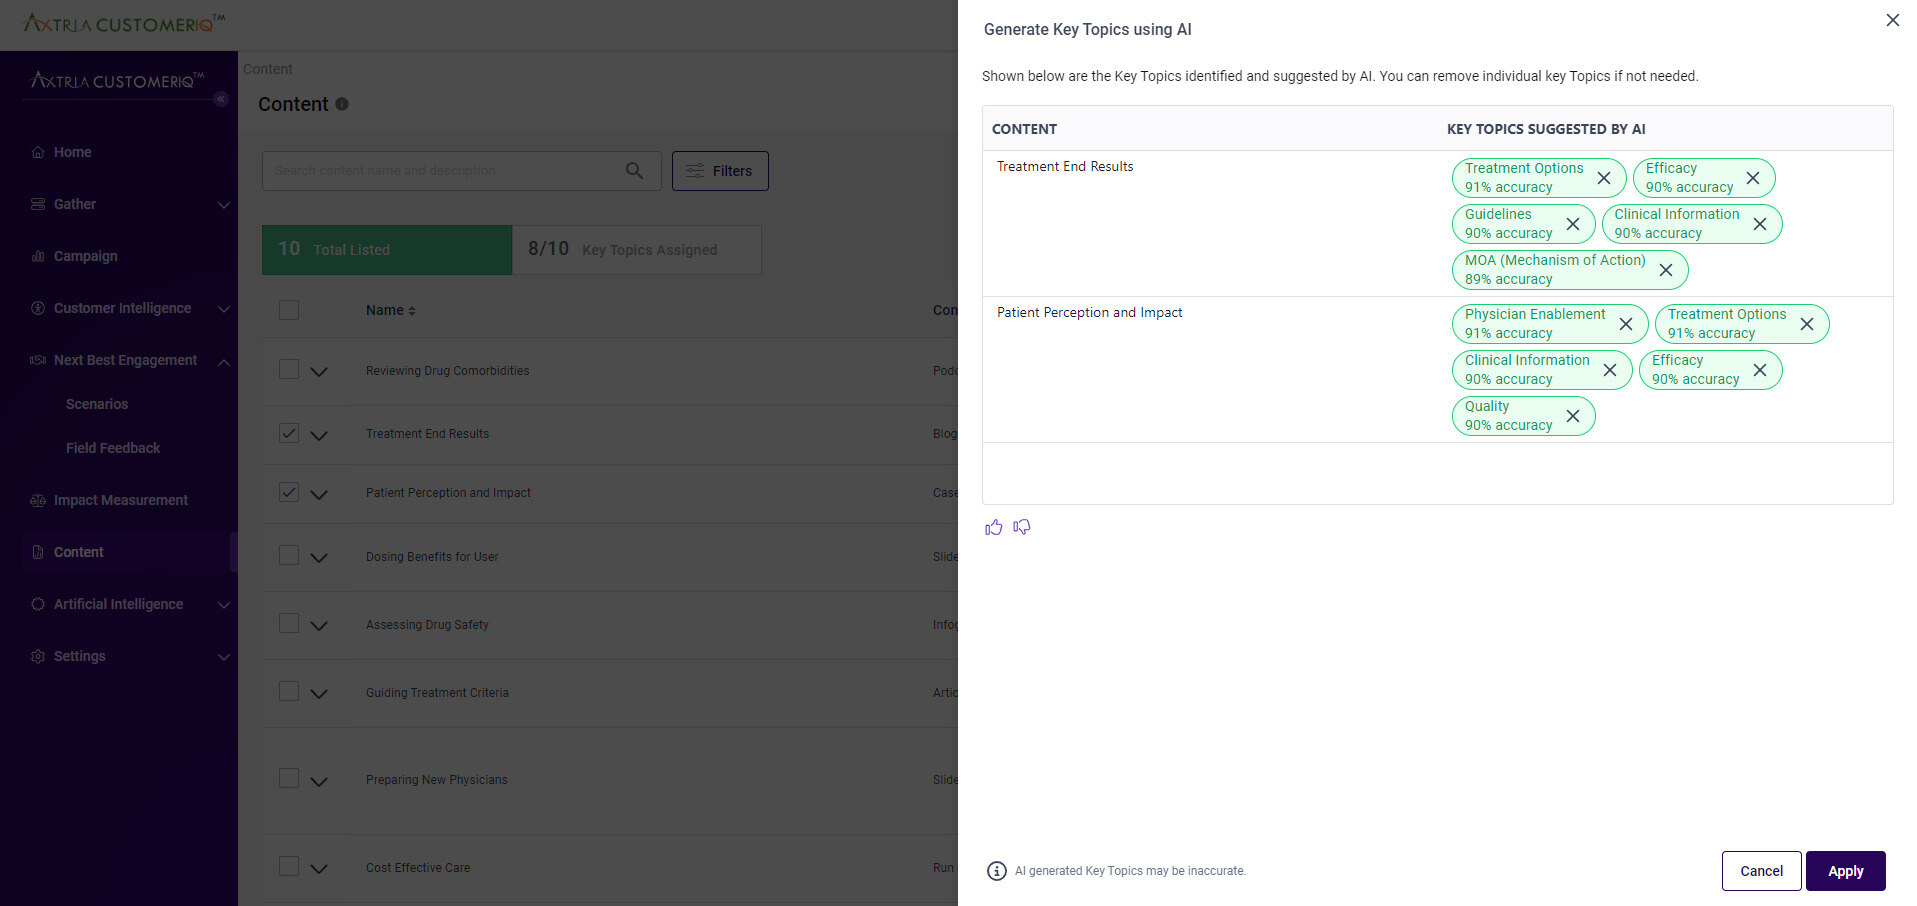Expand the Reviewing Drug Comorbidities row
The width and height of the screenshot is (1917, 906).
pos(318,371)
